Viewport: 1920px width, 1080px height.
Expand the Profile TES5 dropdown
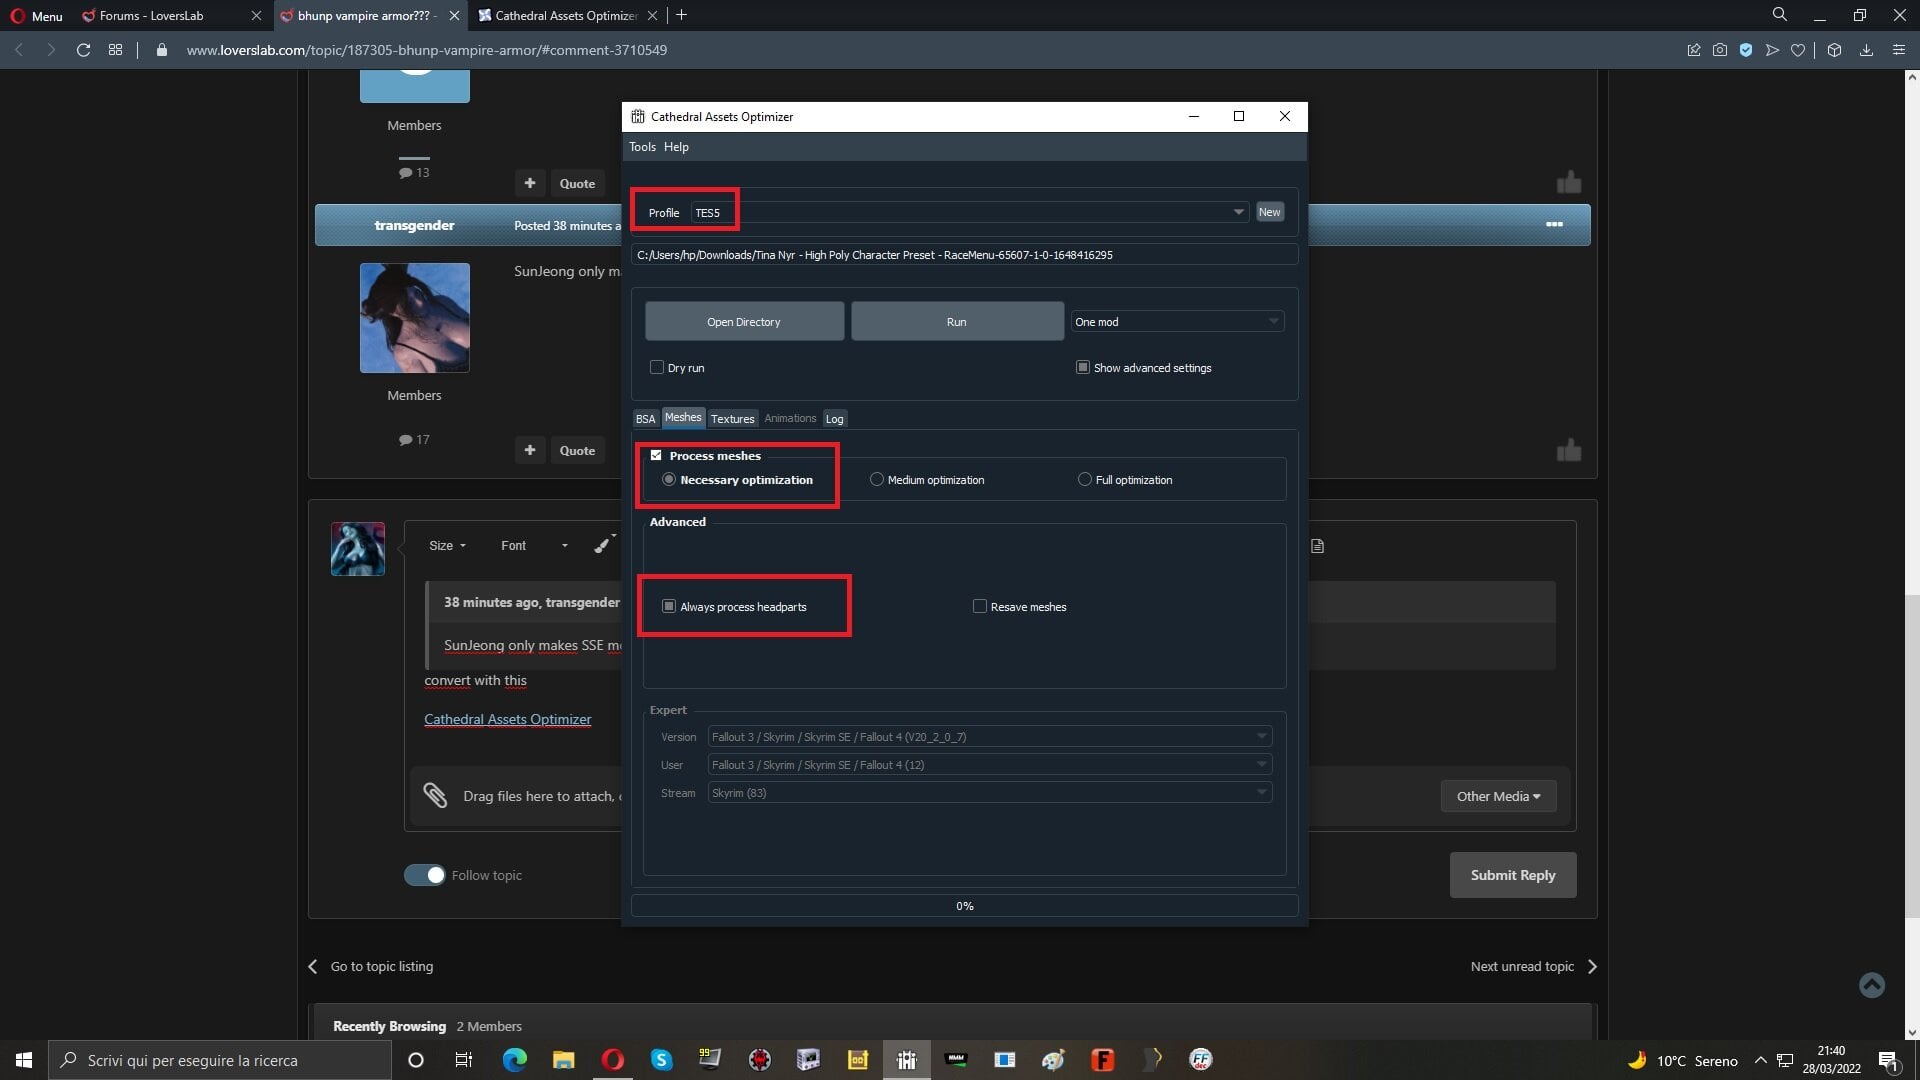point(970,212)
